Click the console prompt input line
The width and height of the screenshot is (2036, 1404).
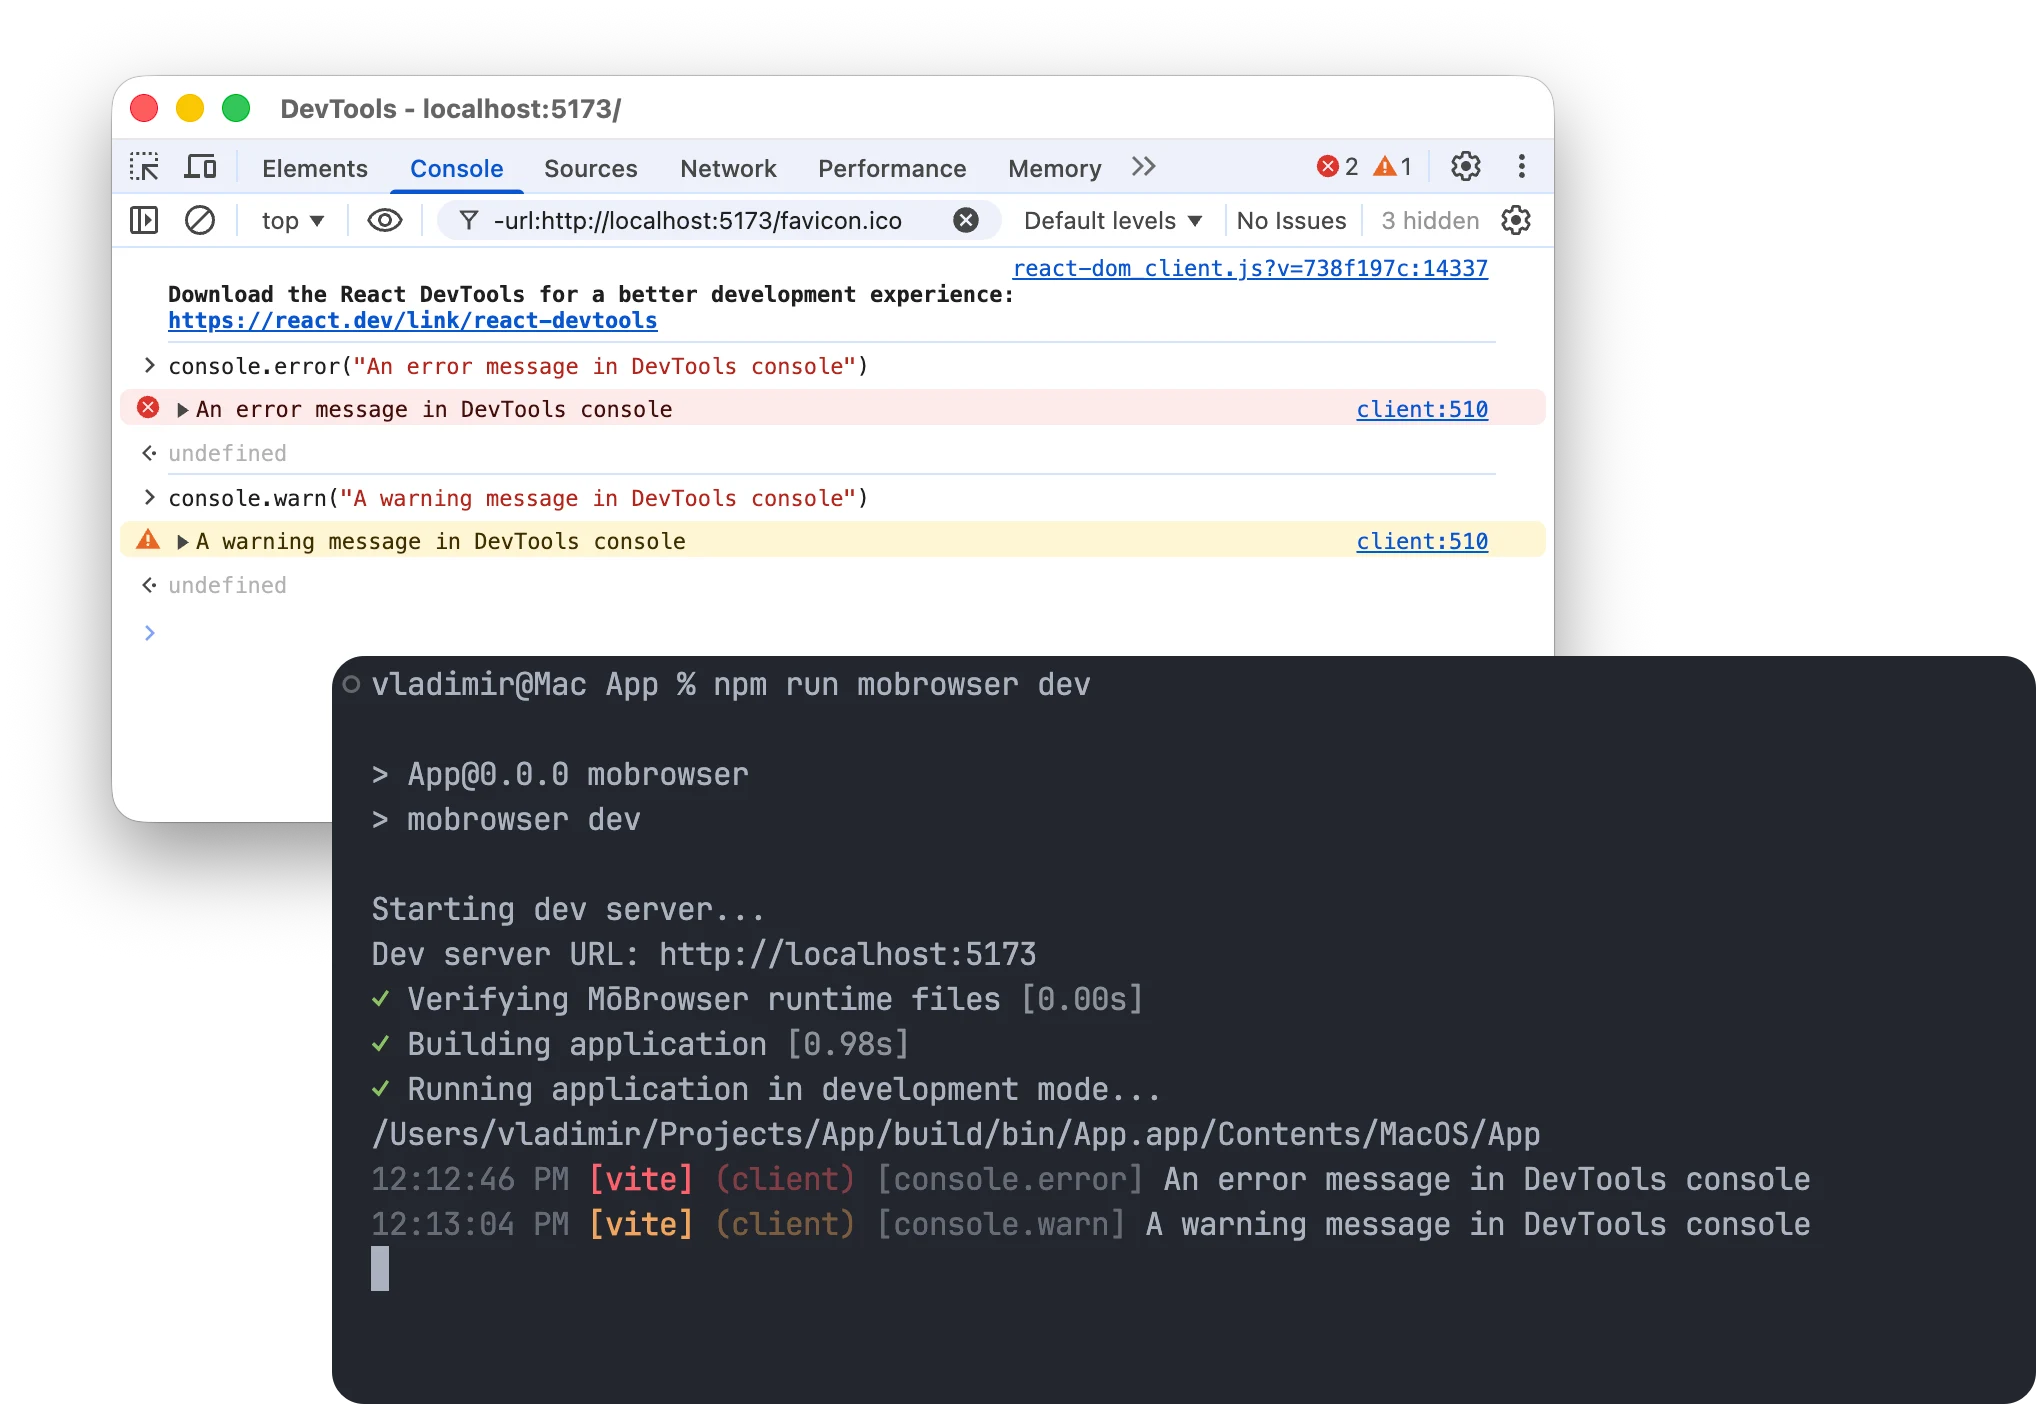(x=400, y=632)
